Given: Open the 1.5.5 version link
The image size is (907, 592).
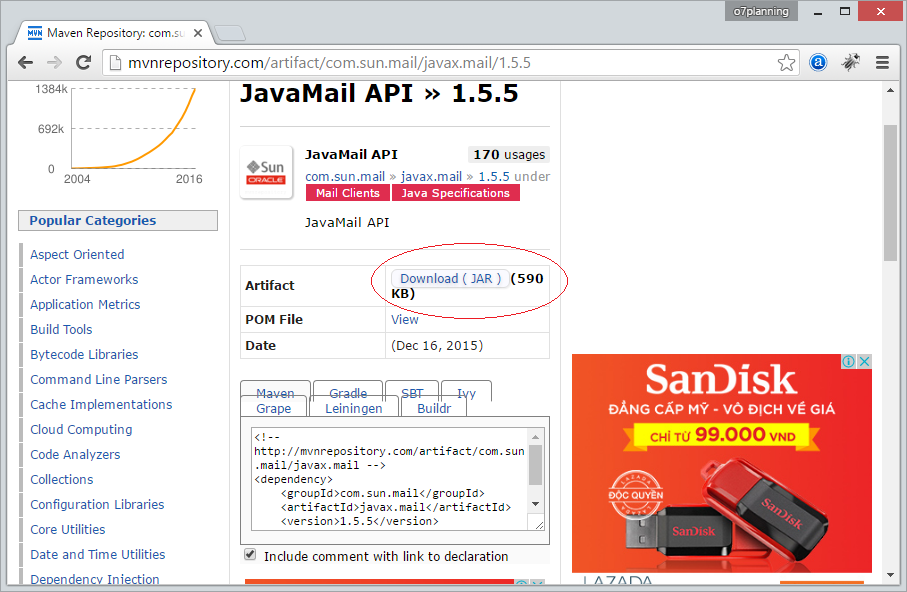Looking at the screenshot, I should point(493,177).
